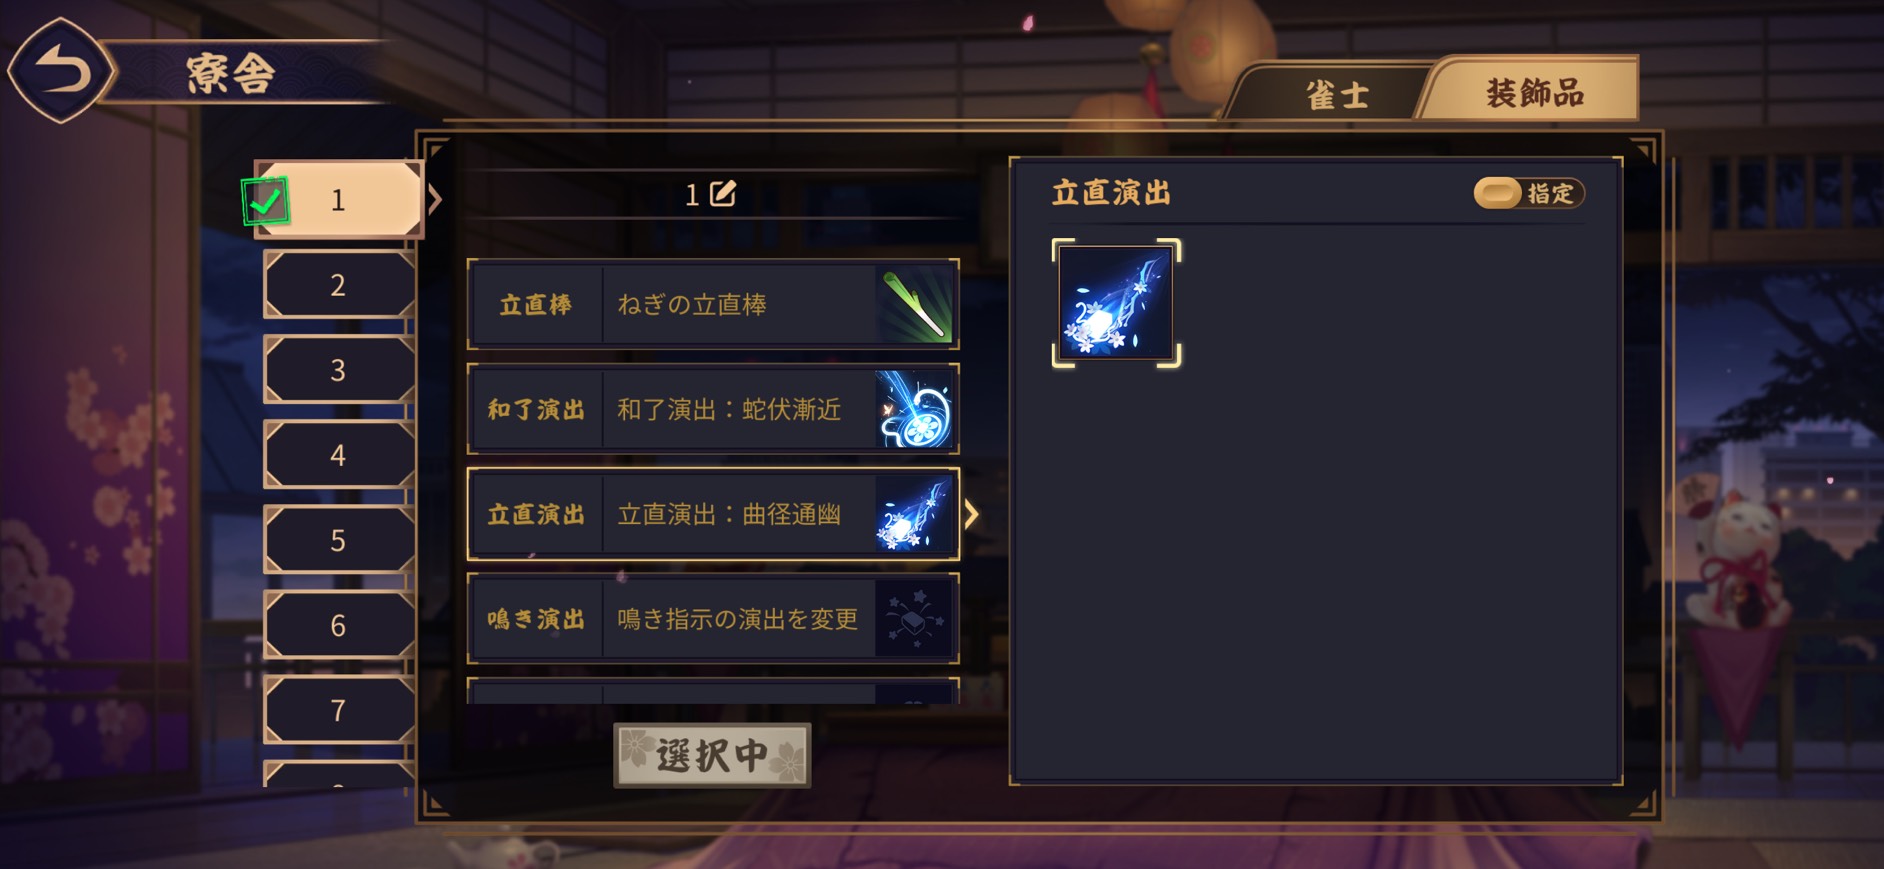Edit preset name with pencil icon
This screenshot has height=869, width=1884.
(722, 194)
